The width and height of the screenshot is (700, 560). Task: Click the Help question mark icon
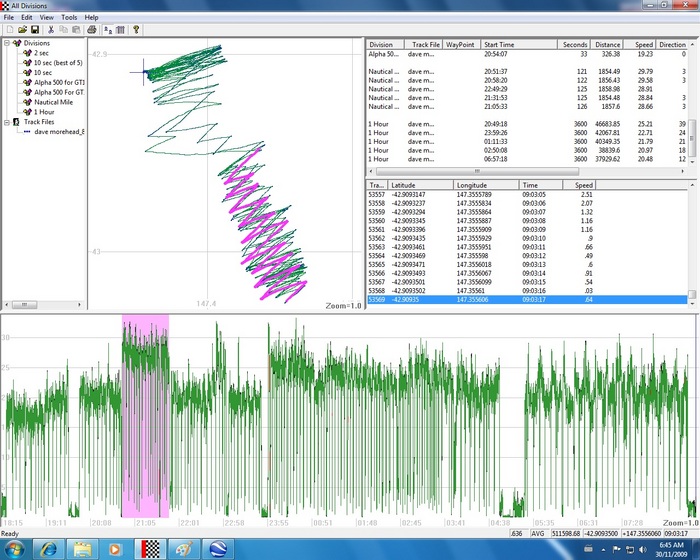(x=136, y=30)
